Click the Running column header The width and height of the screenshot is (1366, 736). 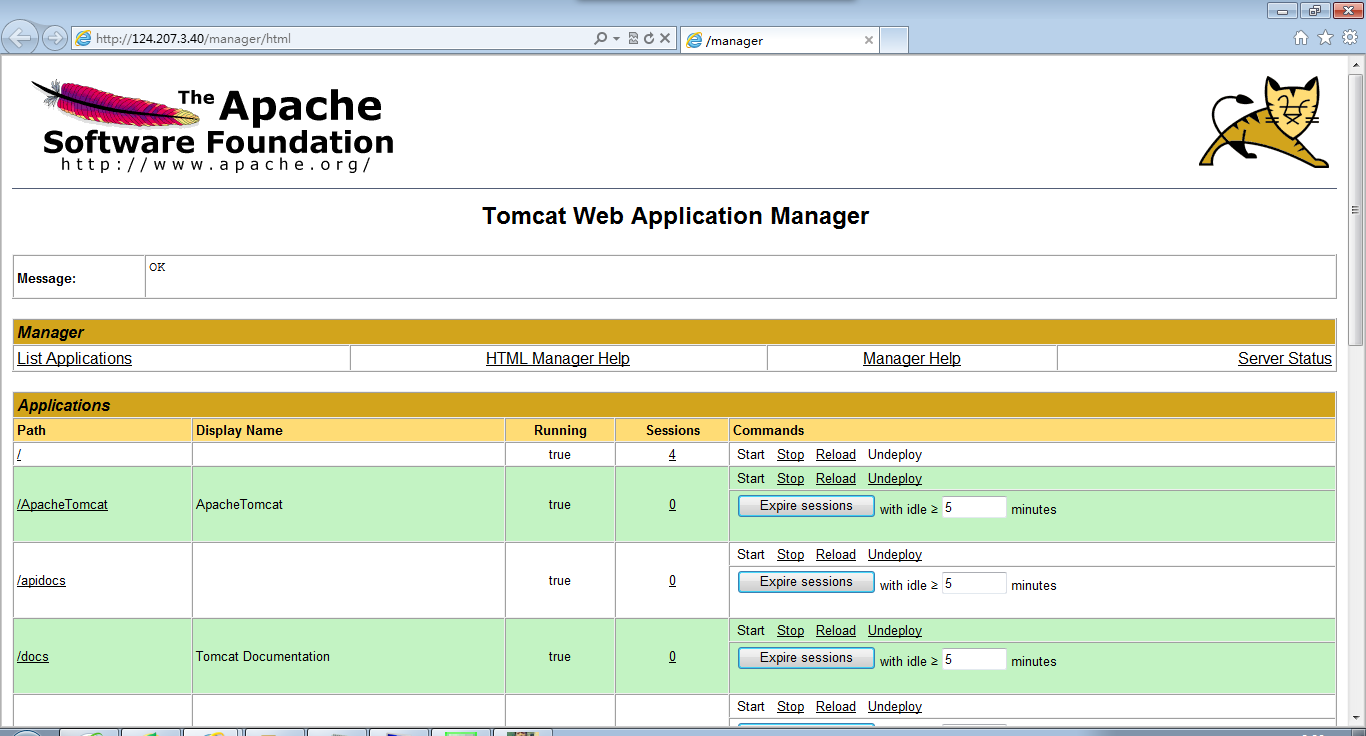coord(560,431)
